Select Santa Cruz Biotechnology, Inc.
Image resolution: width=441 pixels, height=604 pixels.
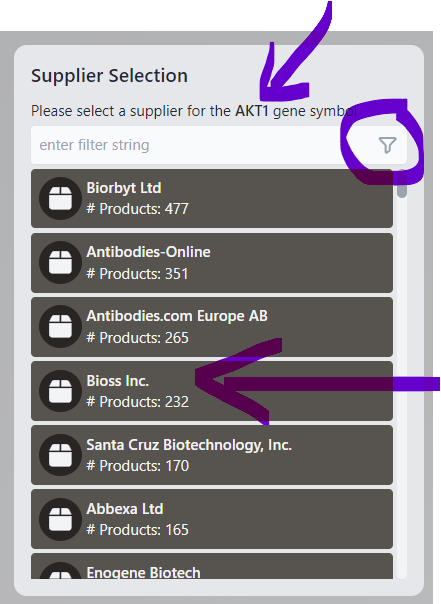tap(212, 455)
